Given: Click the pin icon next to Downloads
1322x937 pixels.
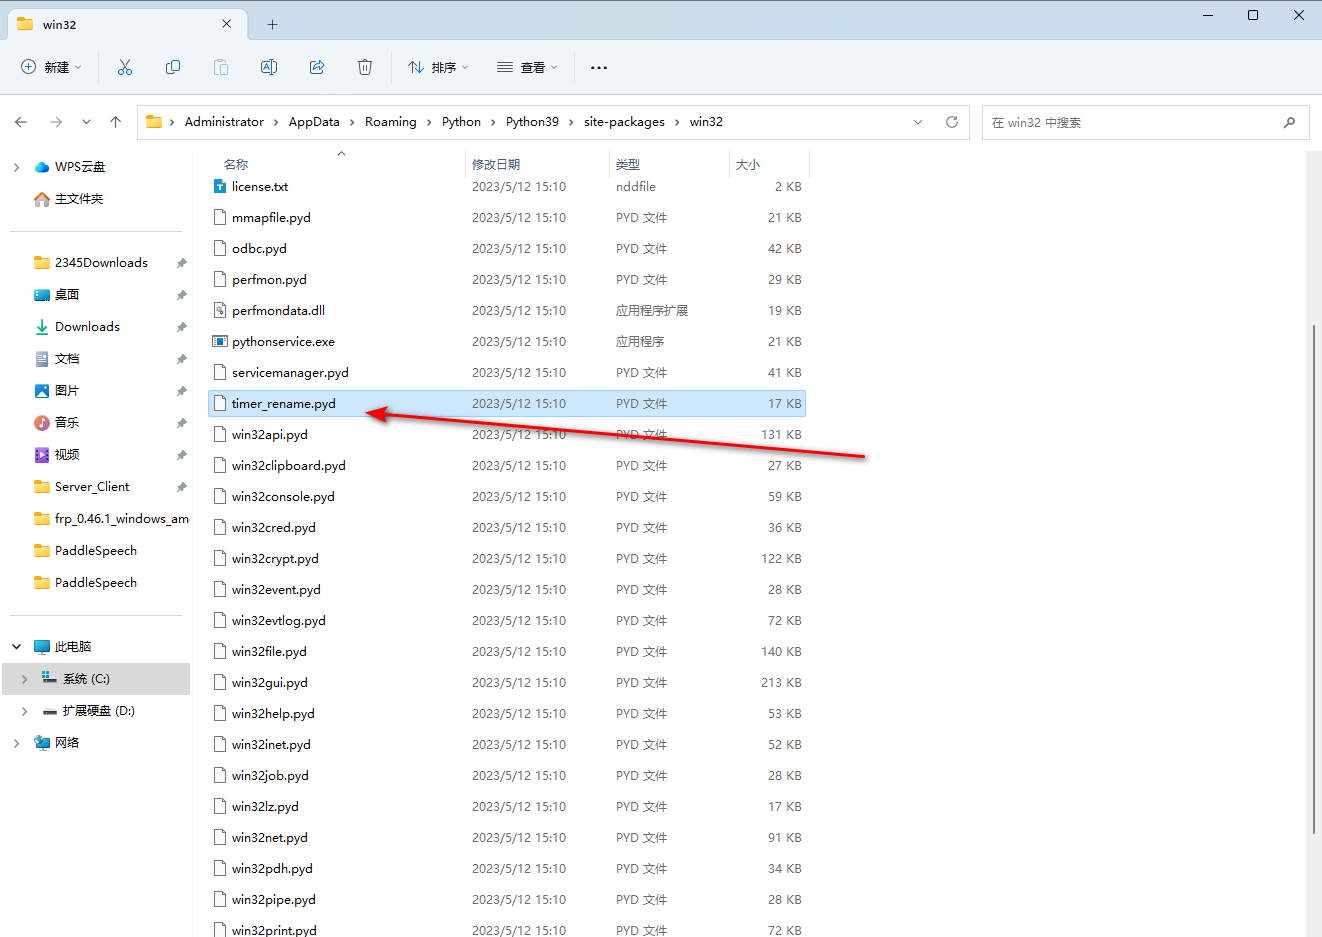Looking at the screenshot, I should point(181,327).
